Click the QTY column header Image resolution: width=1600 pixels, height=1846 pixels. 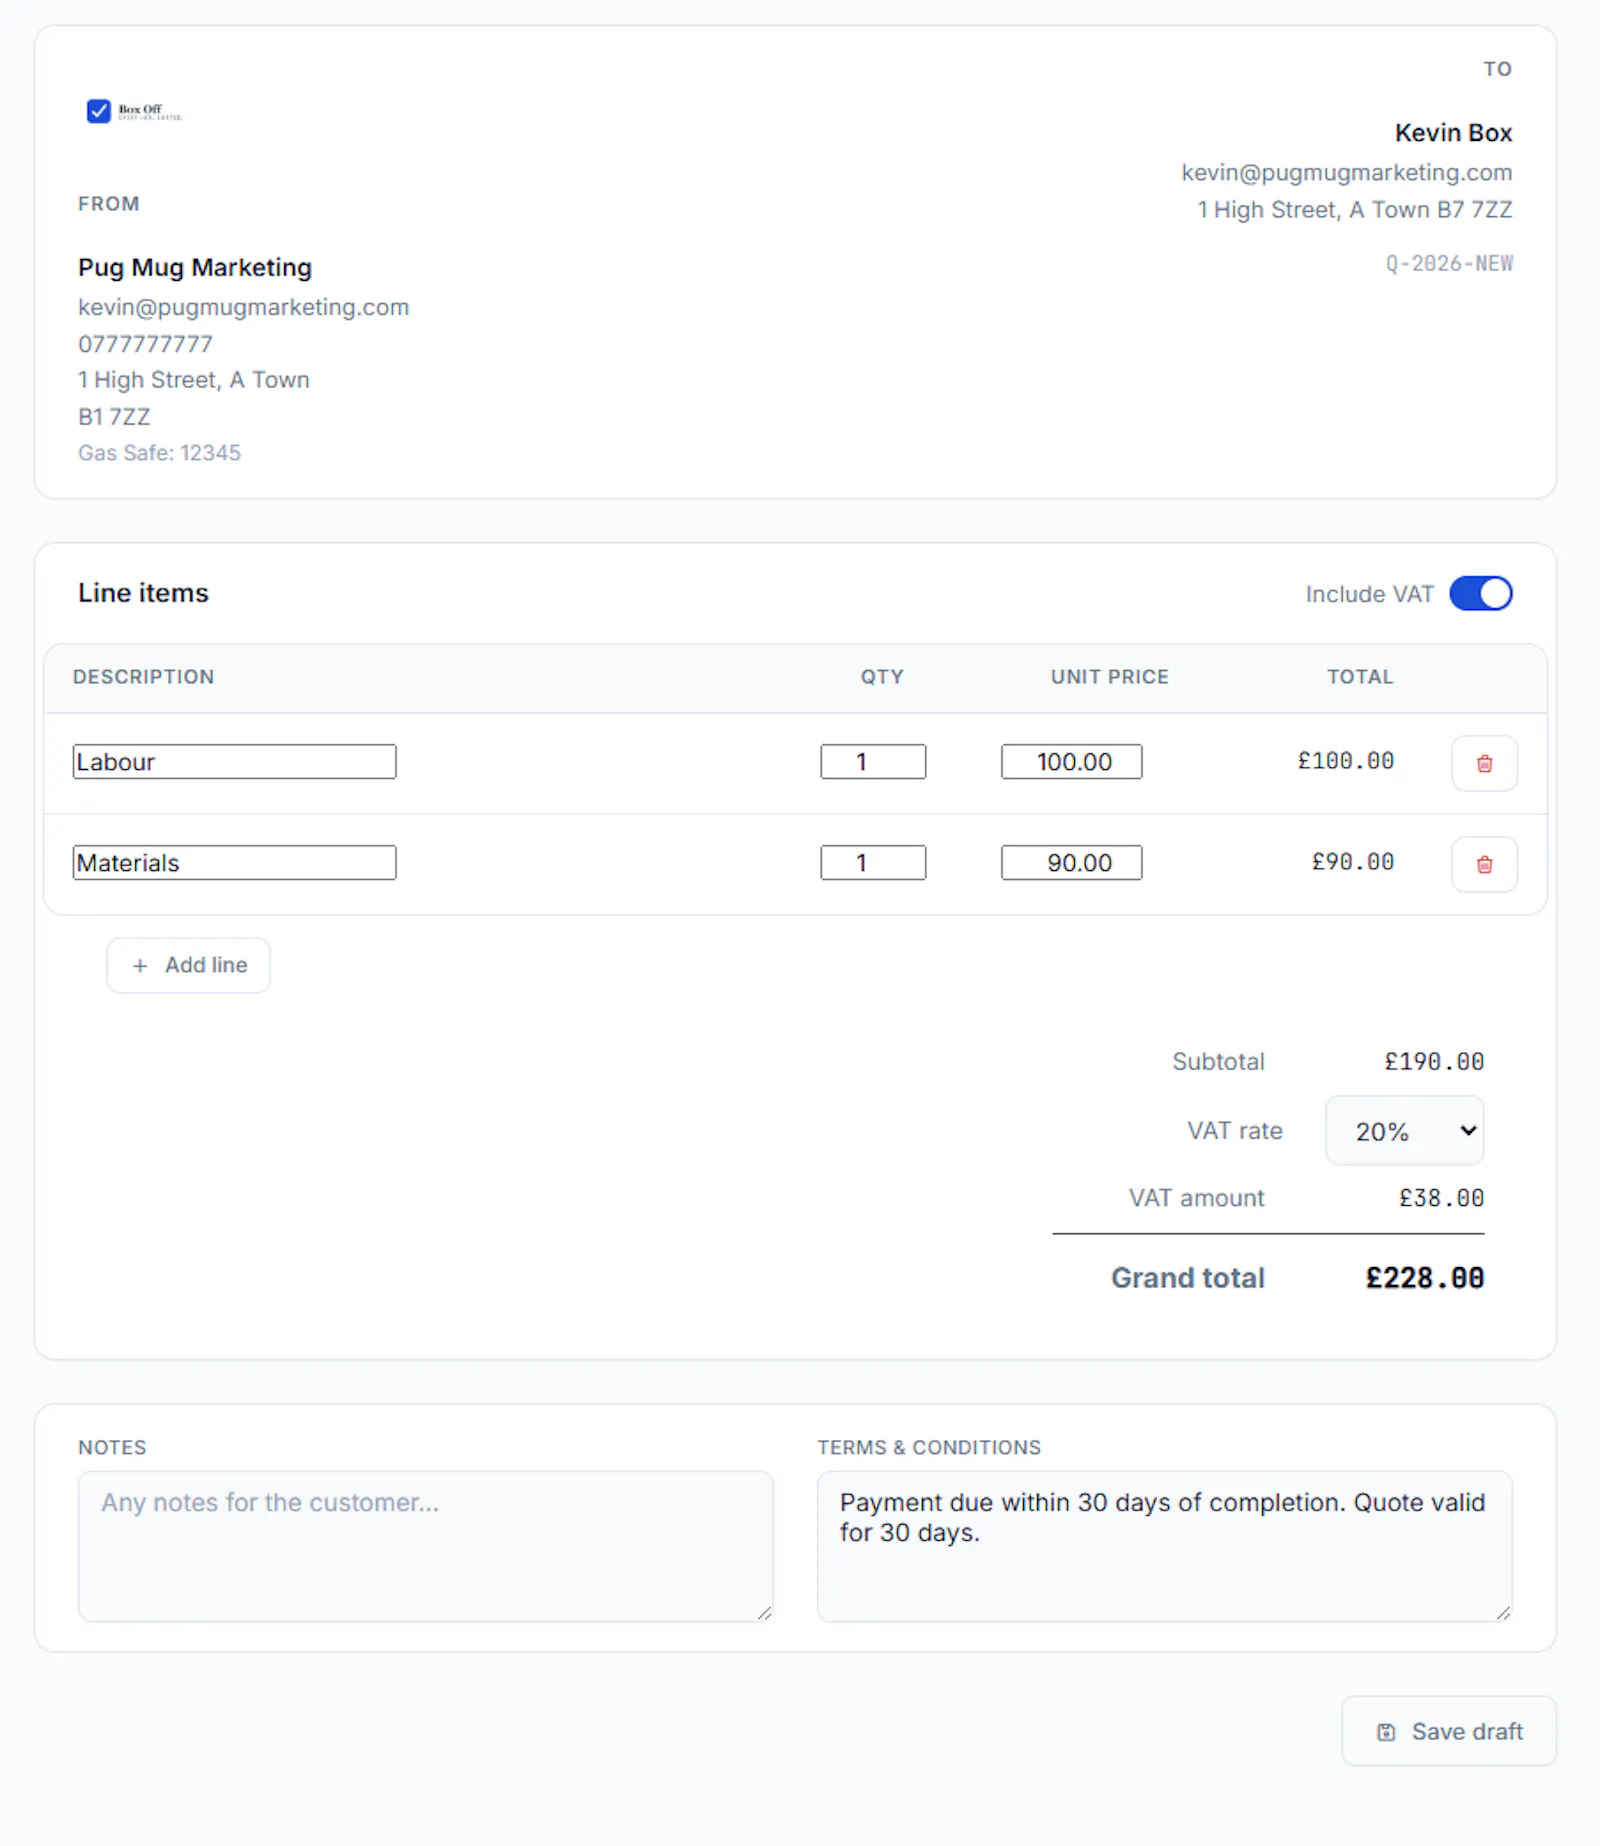coord(882,677)
